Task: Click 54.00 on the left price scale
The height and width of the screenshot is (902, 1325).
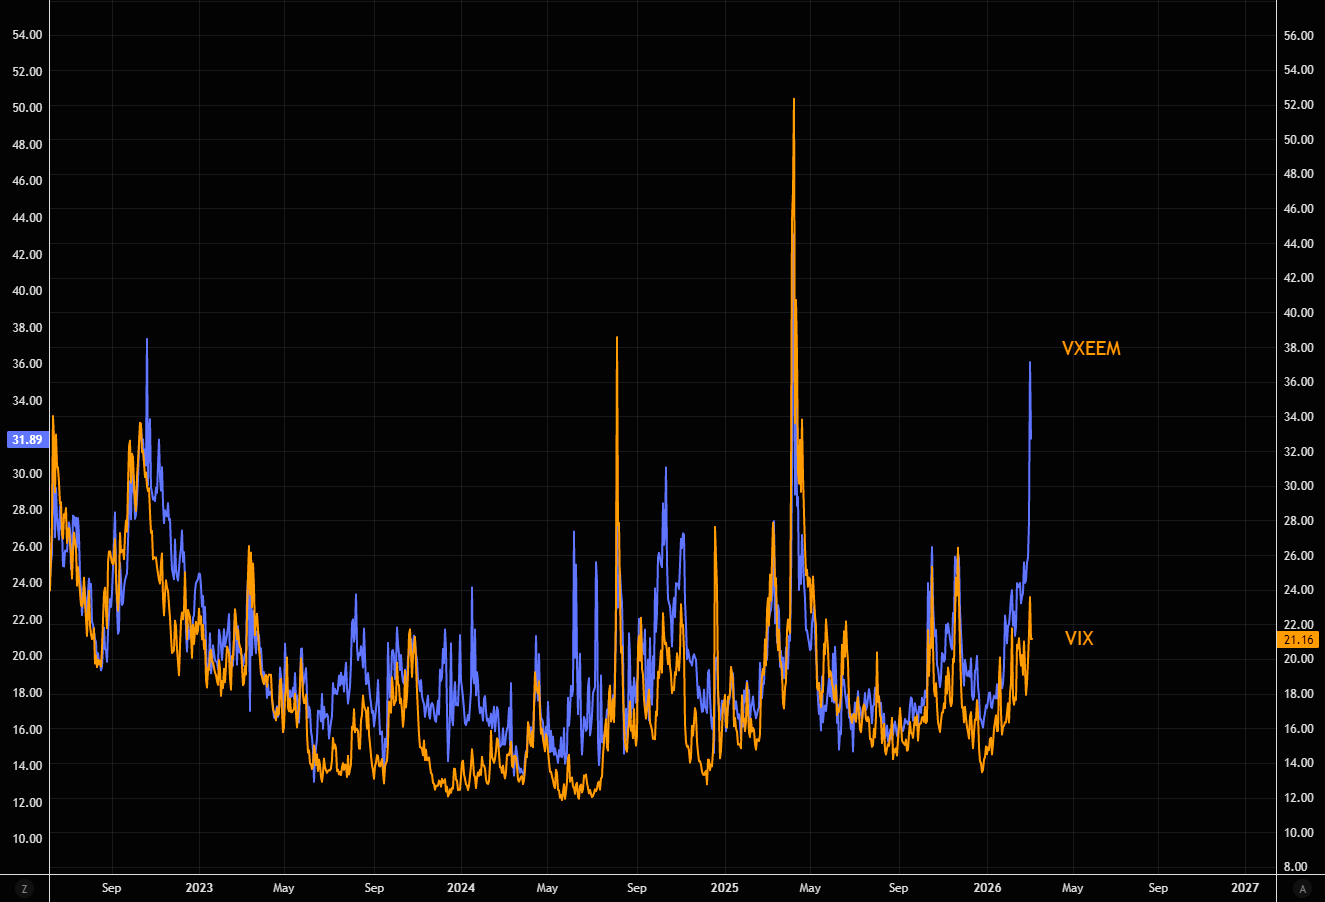Action: click(27, 35)
